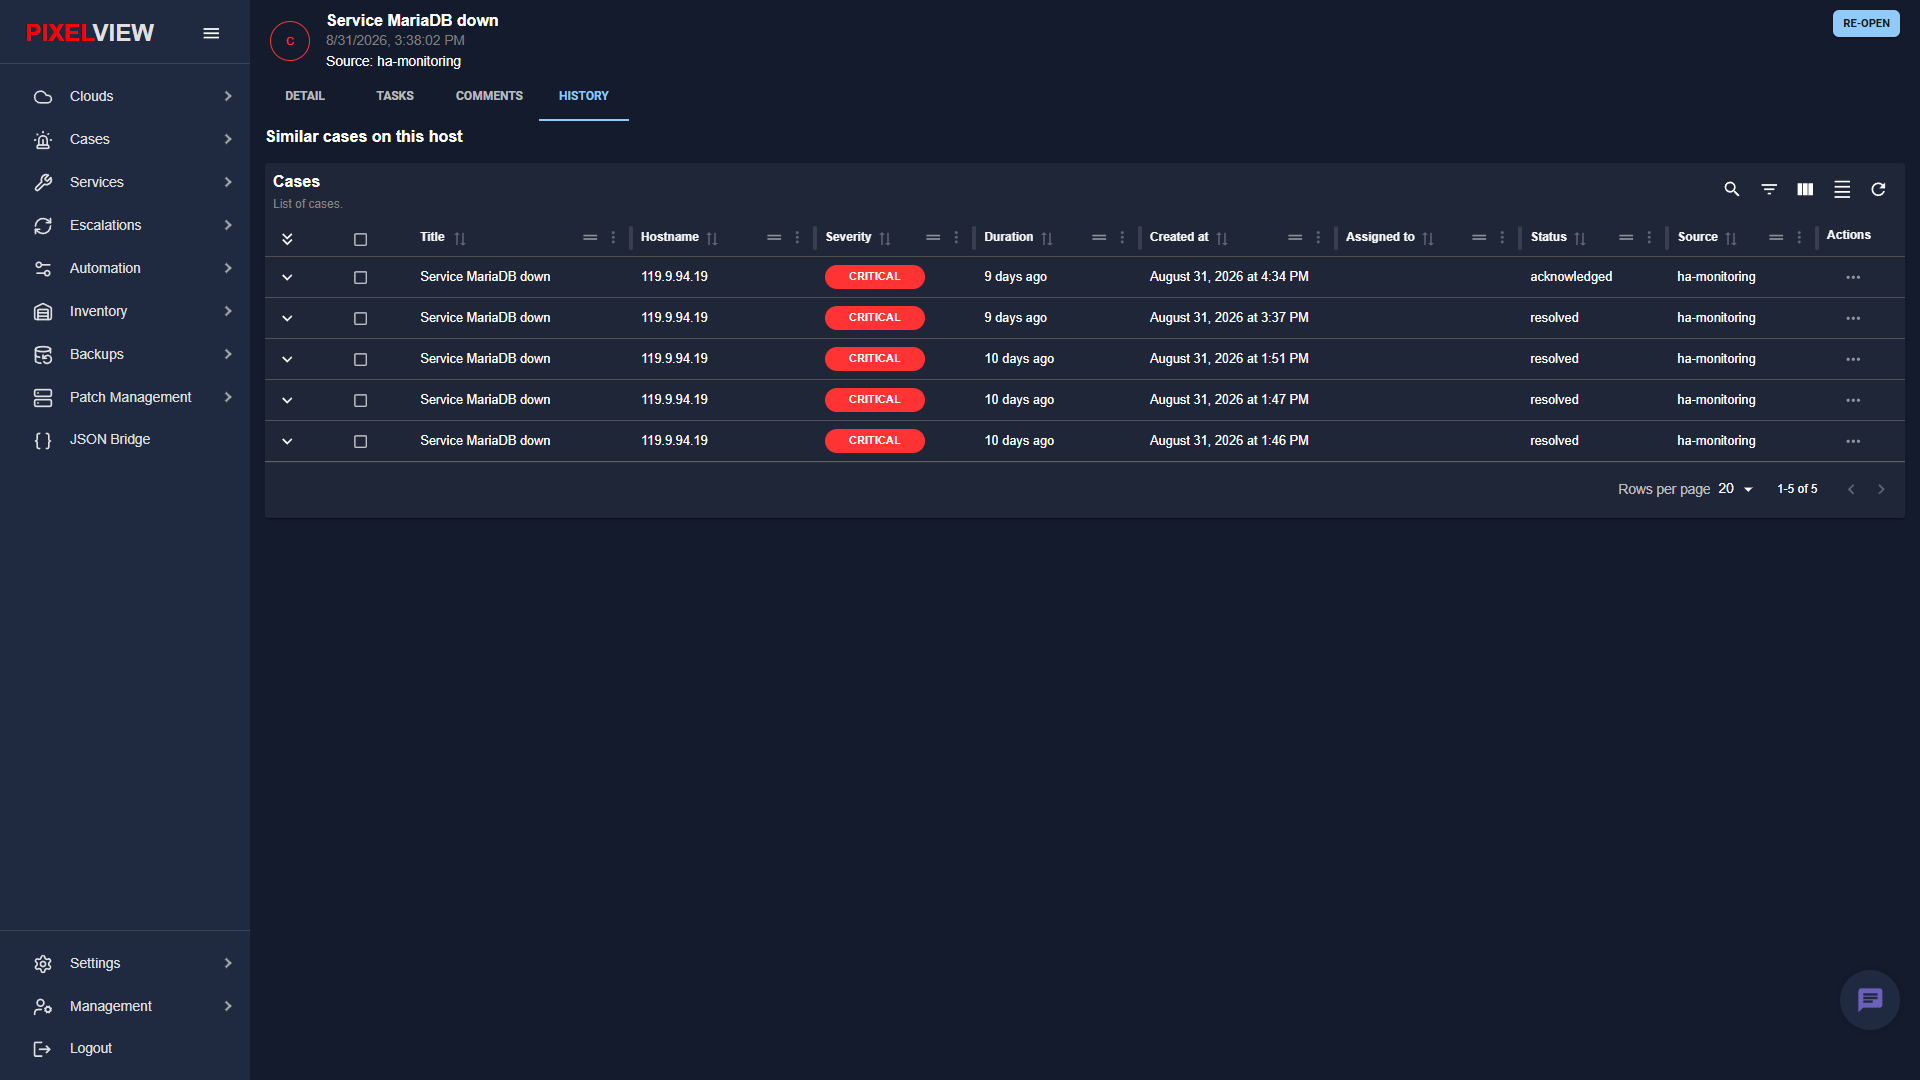Select all cases with header checkbox
The image size is (1920, 1080).
361,239
